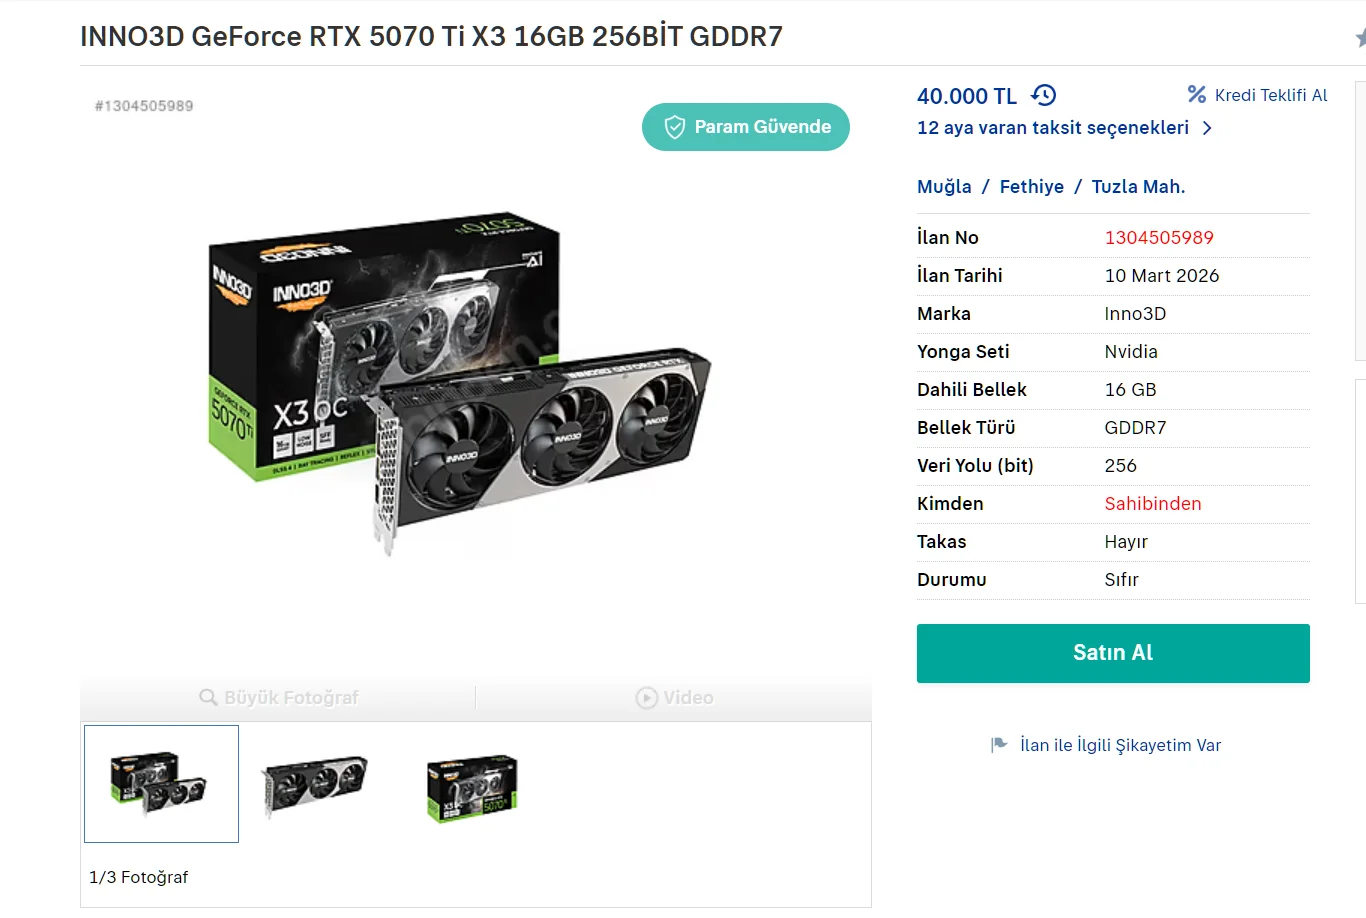Screen dimensions: 1366x918
Task: Select the first thumbnail with box and card
Action: click(161, 783)
